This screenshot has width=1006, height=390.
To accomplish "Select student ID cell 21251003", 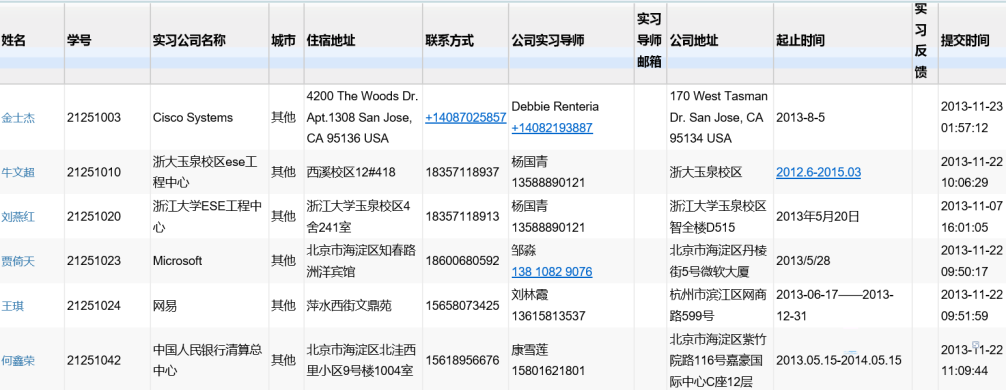I will click(x=94, y=118).
